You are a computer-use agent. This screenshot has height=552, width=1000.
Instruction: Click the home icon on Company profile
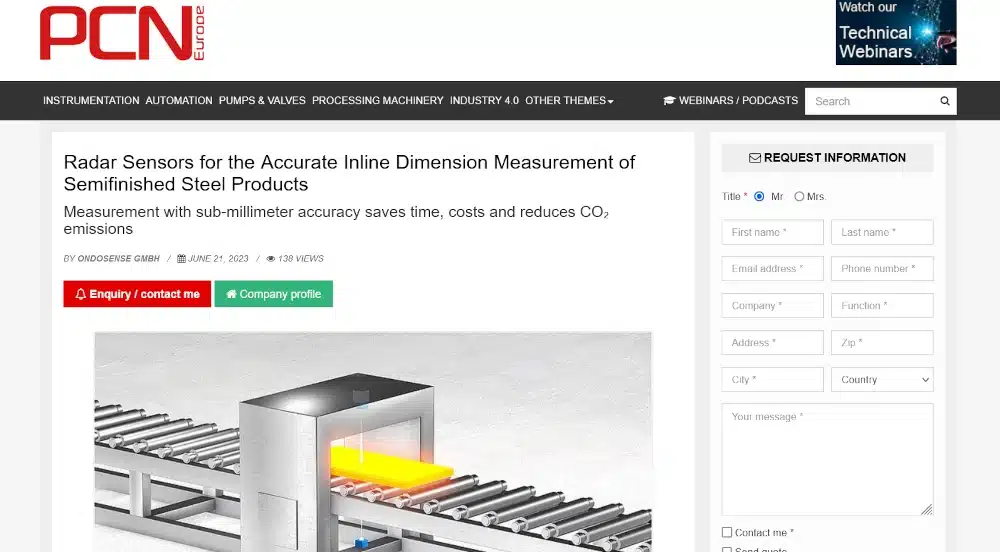[232, 294]
